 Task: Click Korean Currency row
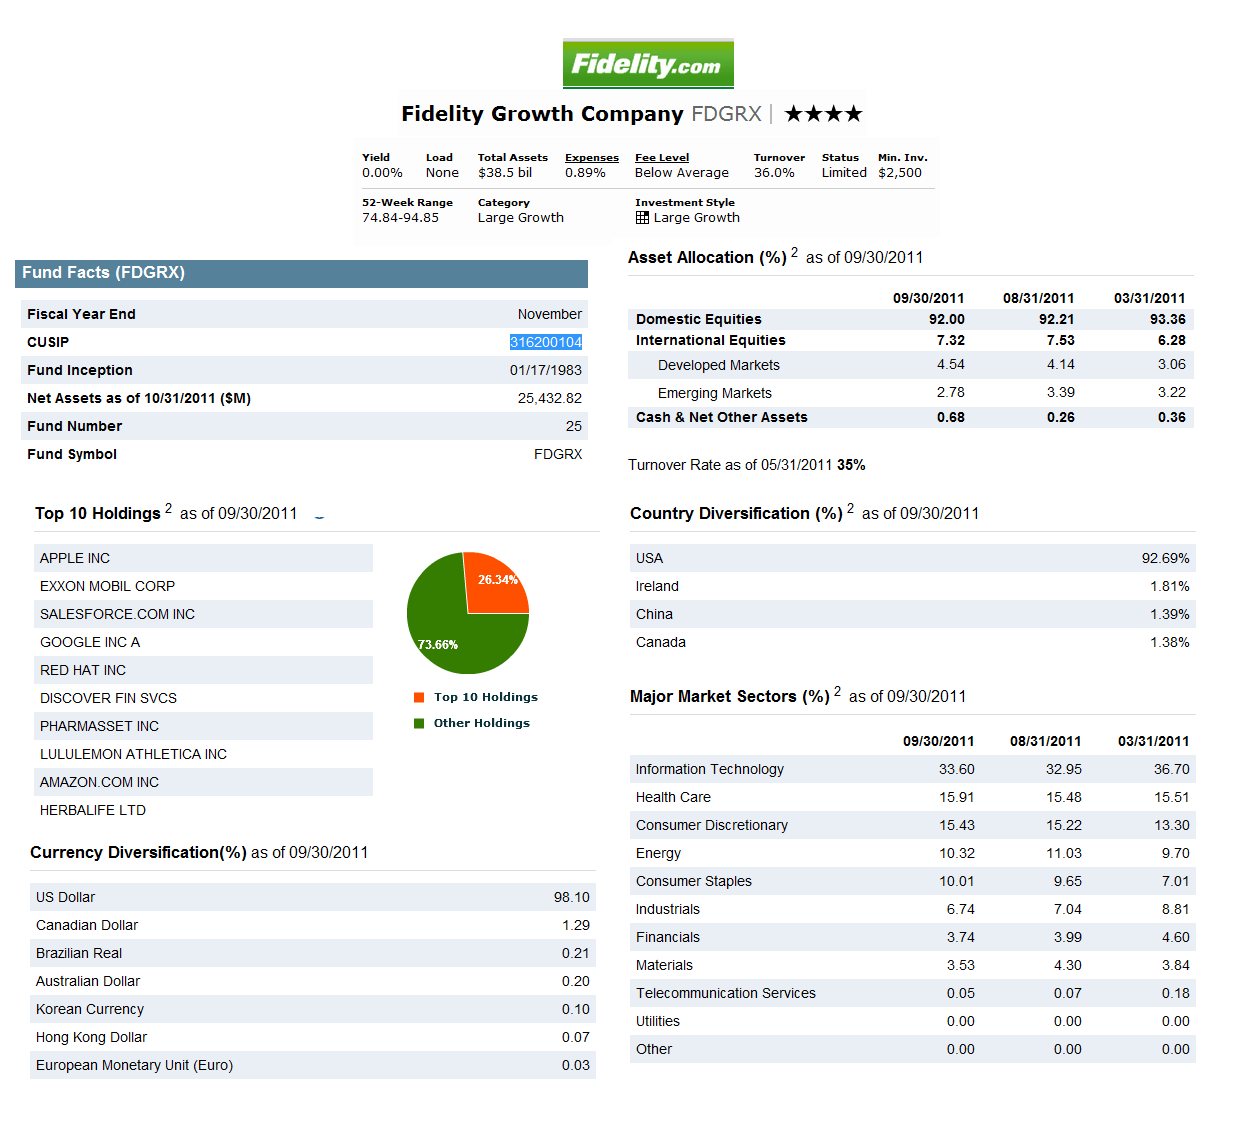tap(313, 1009)
